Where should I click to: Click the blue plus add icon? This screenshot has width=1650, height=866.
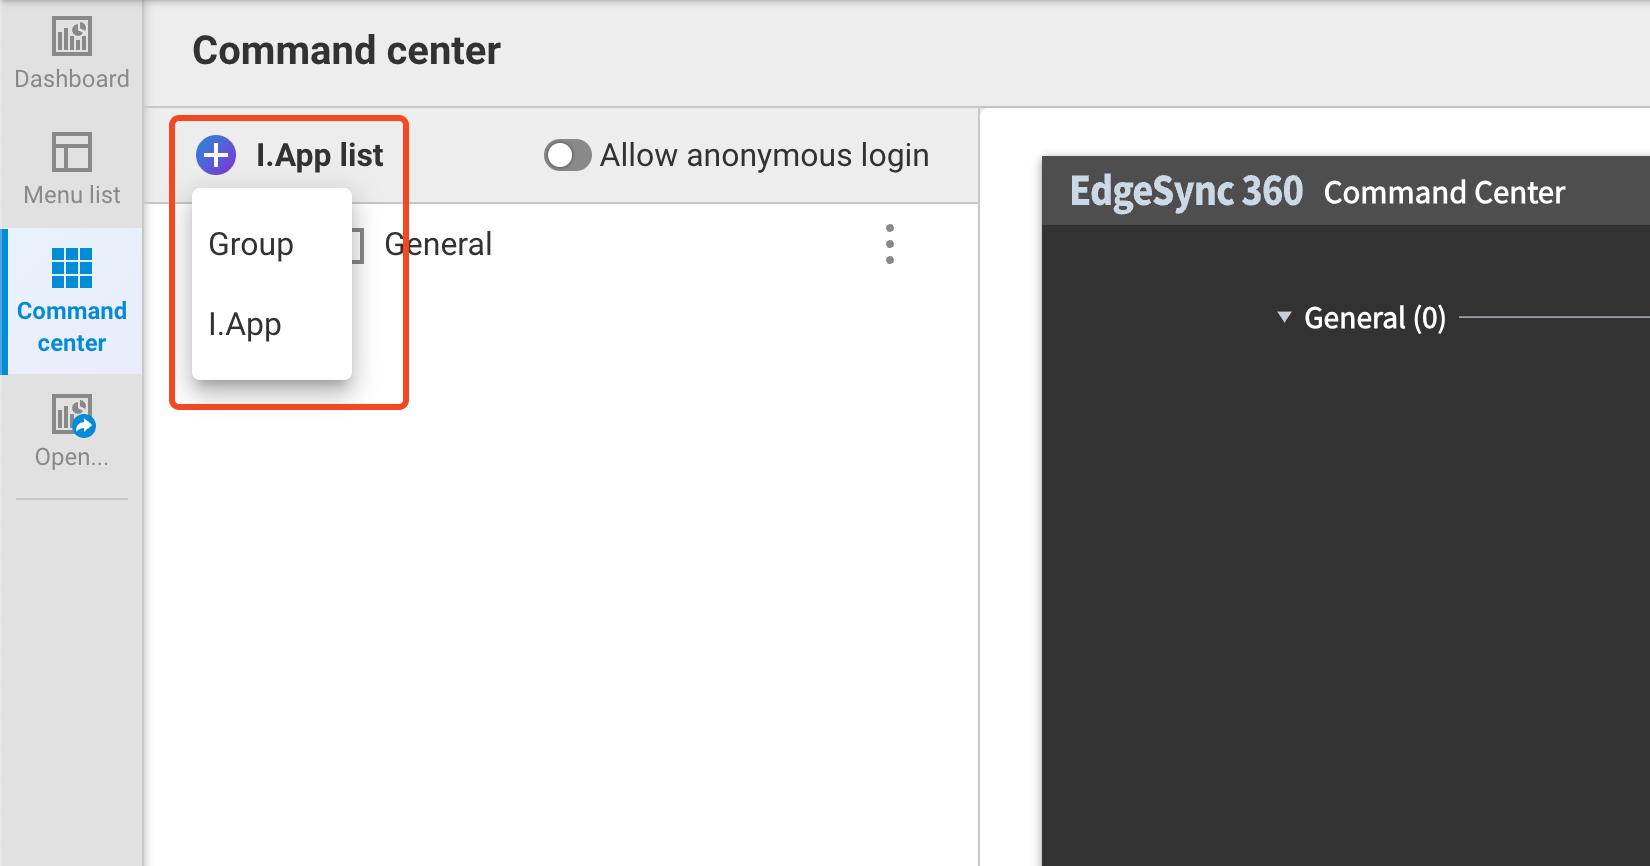pyautogui.click(x=216, y=155)
